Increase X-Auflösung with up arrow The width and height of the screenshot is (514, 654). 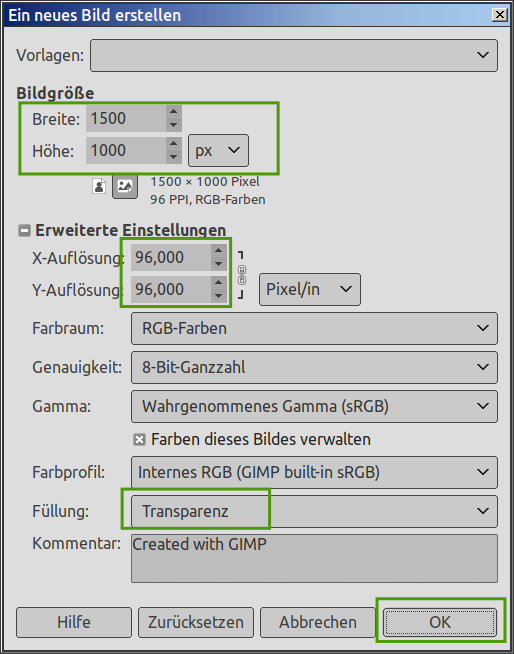click(x=219, y=250)
